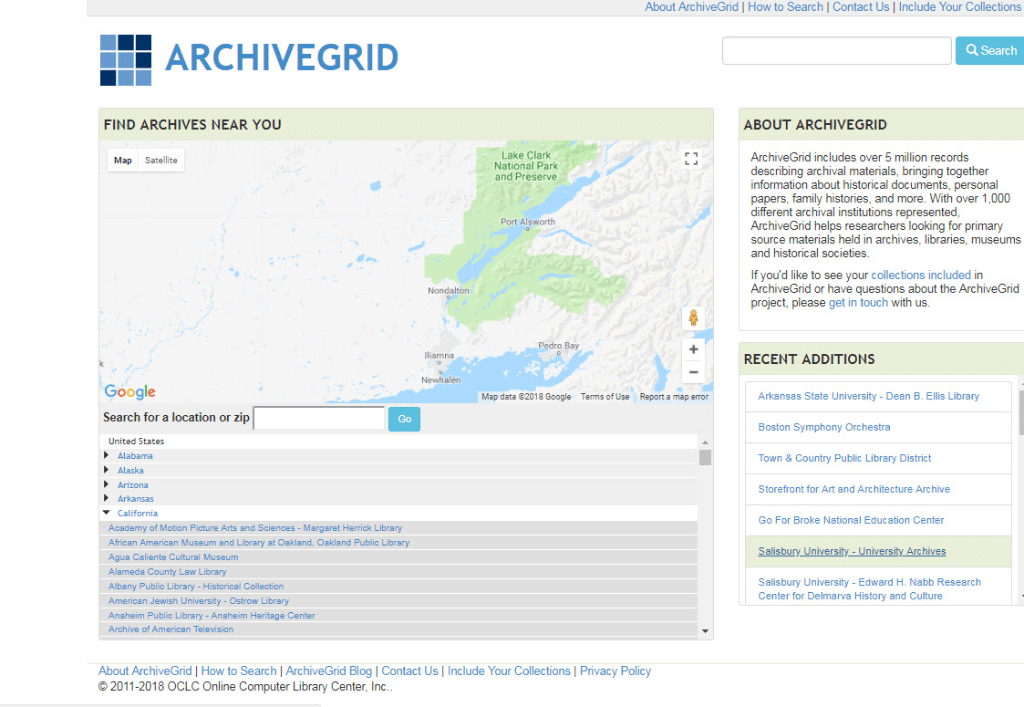Click Port Alsworth label on map
The image size is (1024, 707).
pyautogui.click(x=528, y=222)
